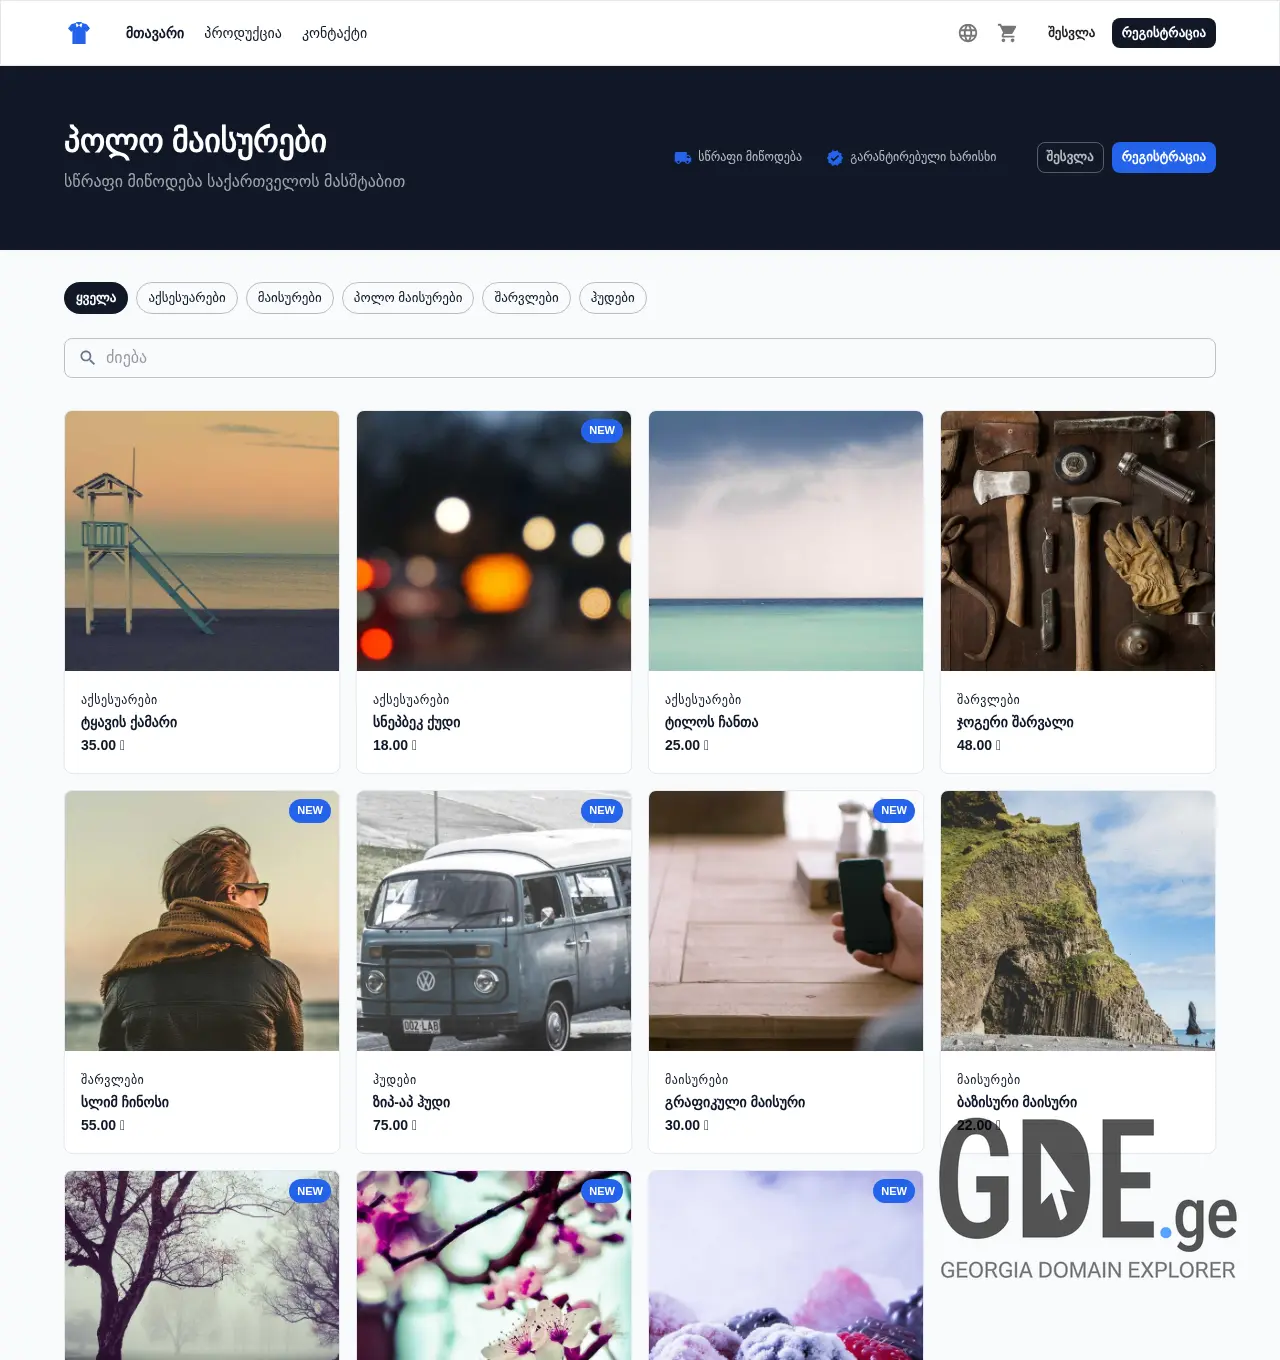Screen dimensions: 1280x1360
Task: Open the გრაფიკული მაისური product title
Action: (735, 1102)
